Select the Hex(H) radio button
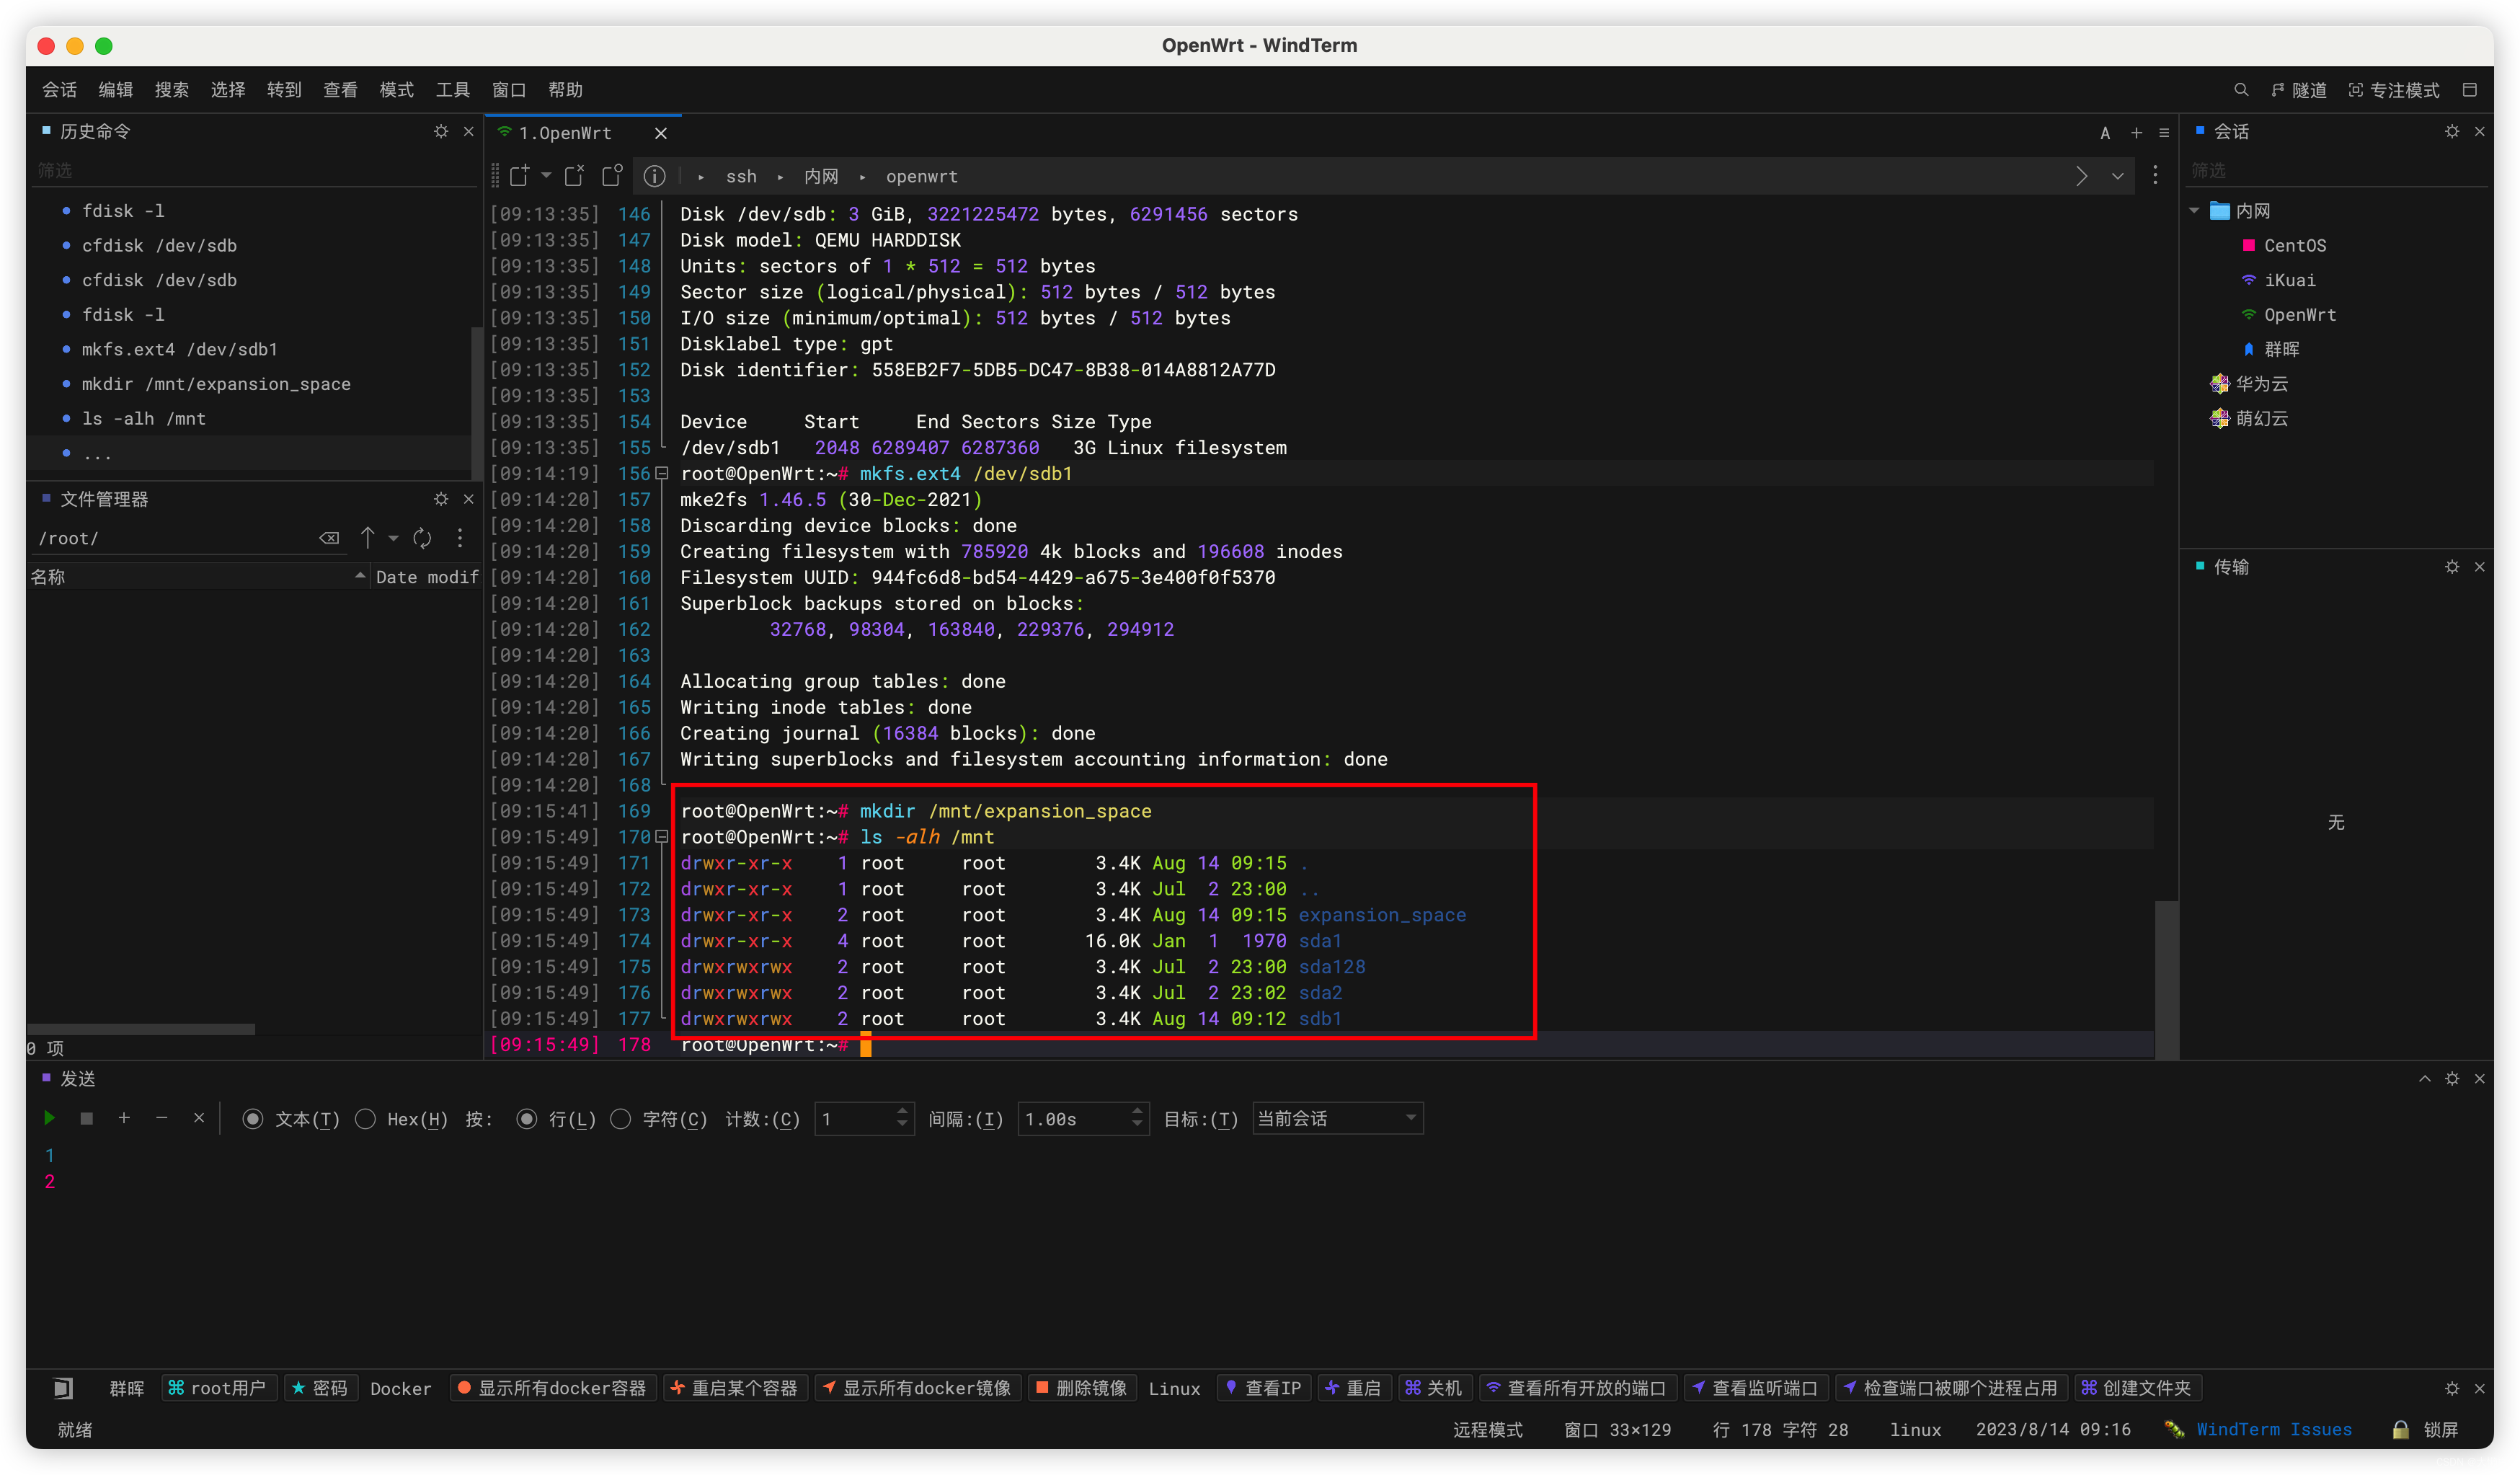2520x1475 pixels. [x=366, y=1119]
